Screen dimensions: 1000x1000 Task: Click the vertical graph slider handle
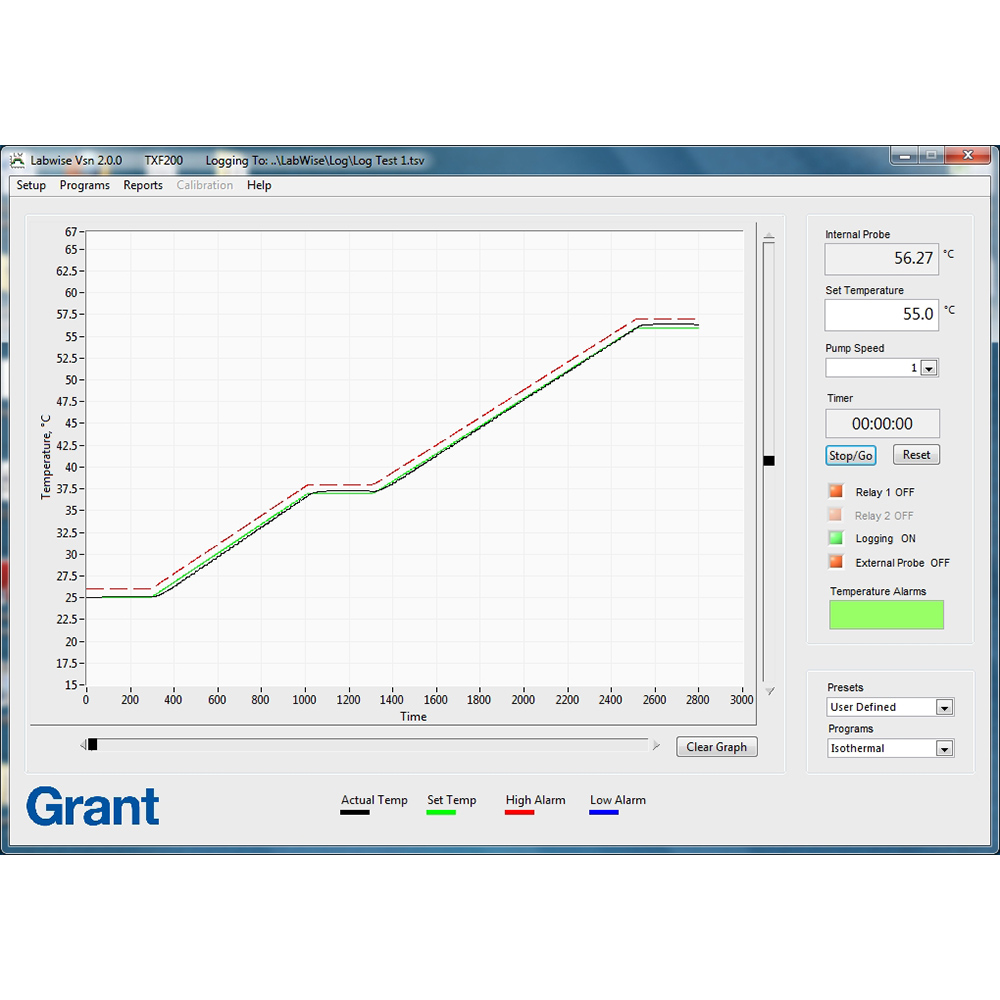769,461
